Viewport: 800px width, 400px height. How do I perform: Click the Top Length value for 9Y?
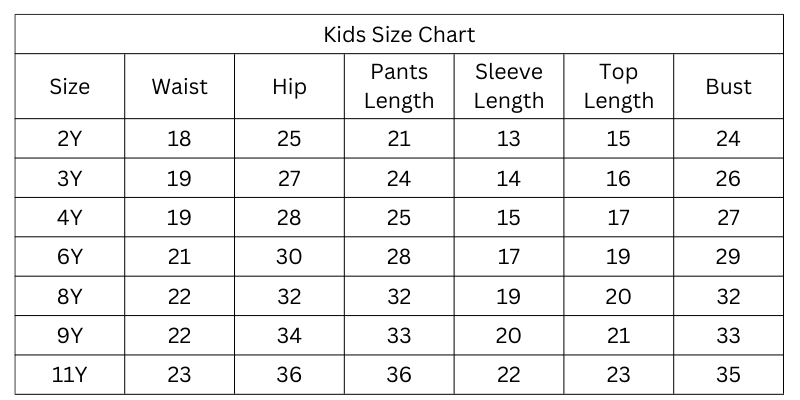[618, 336]
